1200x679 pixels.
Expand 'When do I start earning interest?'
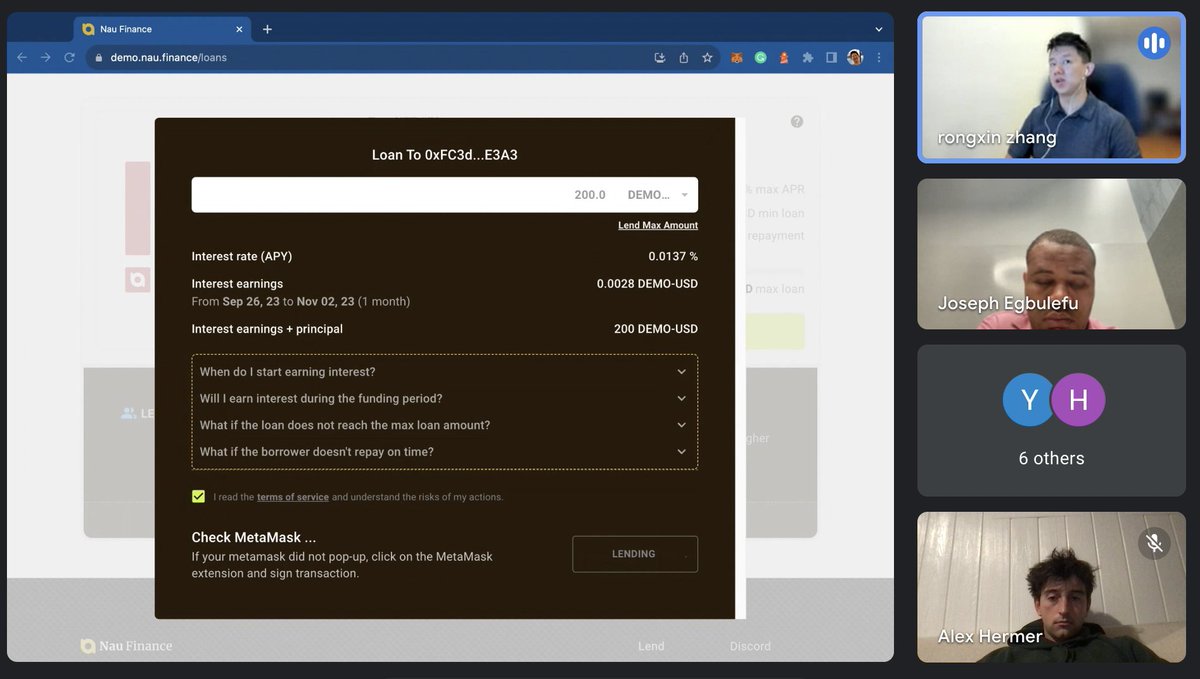[x=444, y=372]
